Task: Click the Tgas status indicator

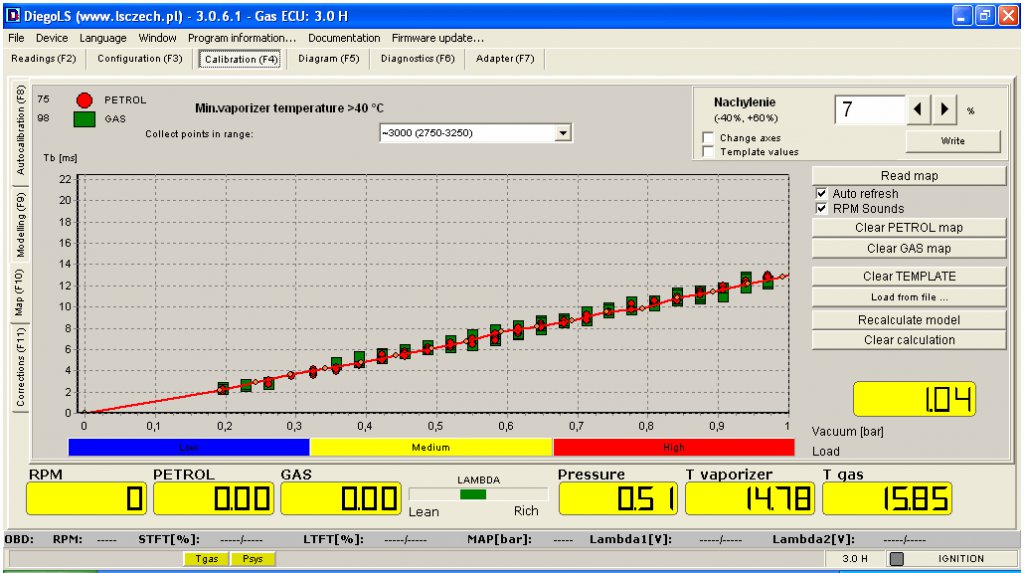Action: tap(206, 559)
